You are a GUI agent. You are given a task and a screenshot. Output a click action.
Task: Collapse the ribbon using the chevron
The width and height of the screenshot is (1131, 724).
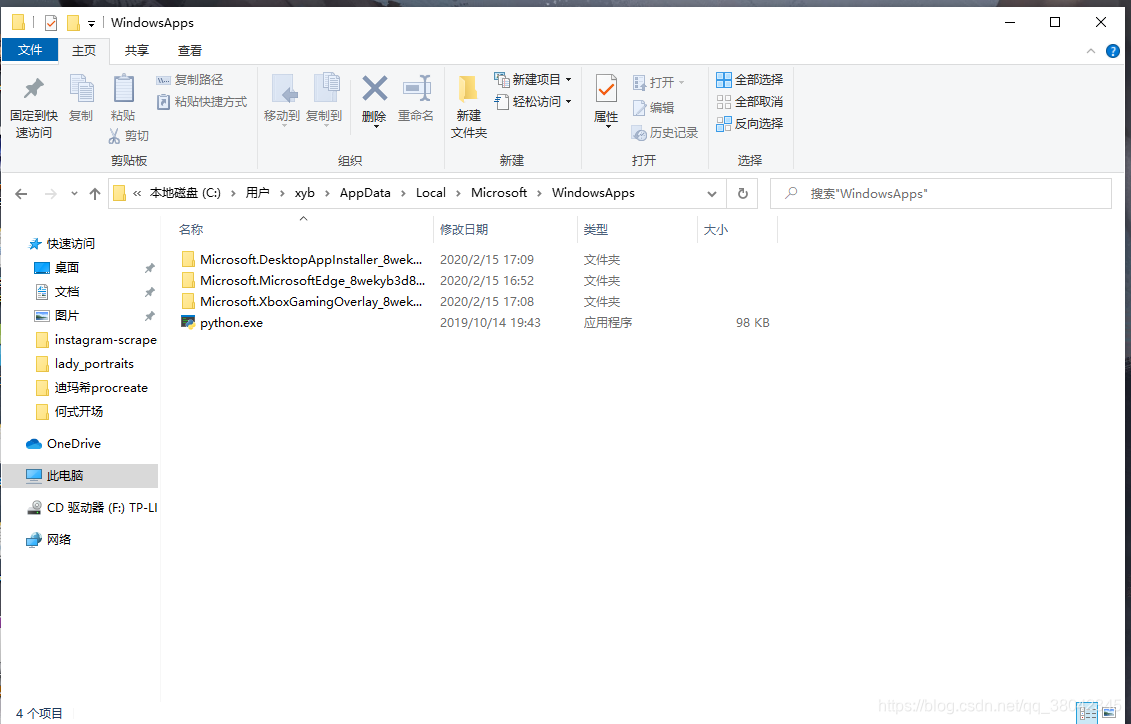coord(1091,51)
